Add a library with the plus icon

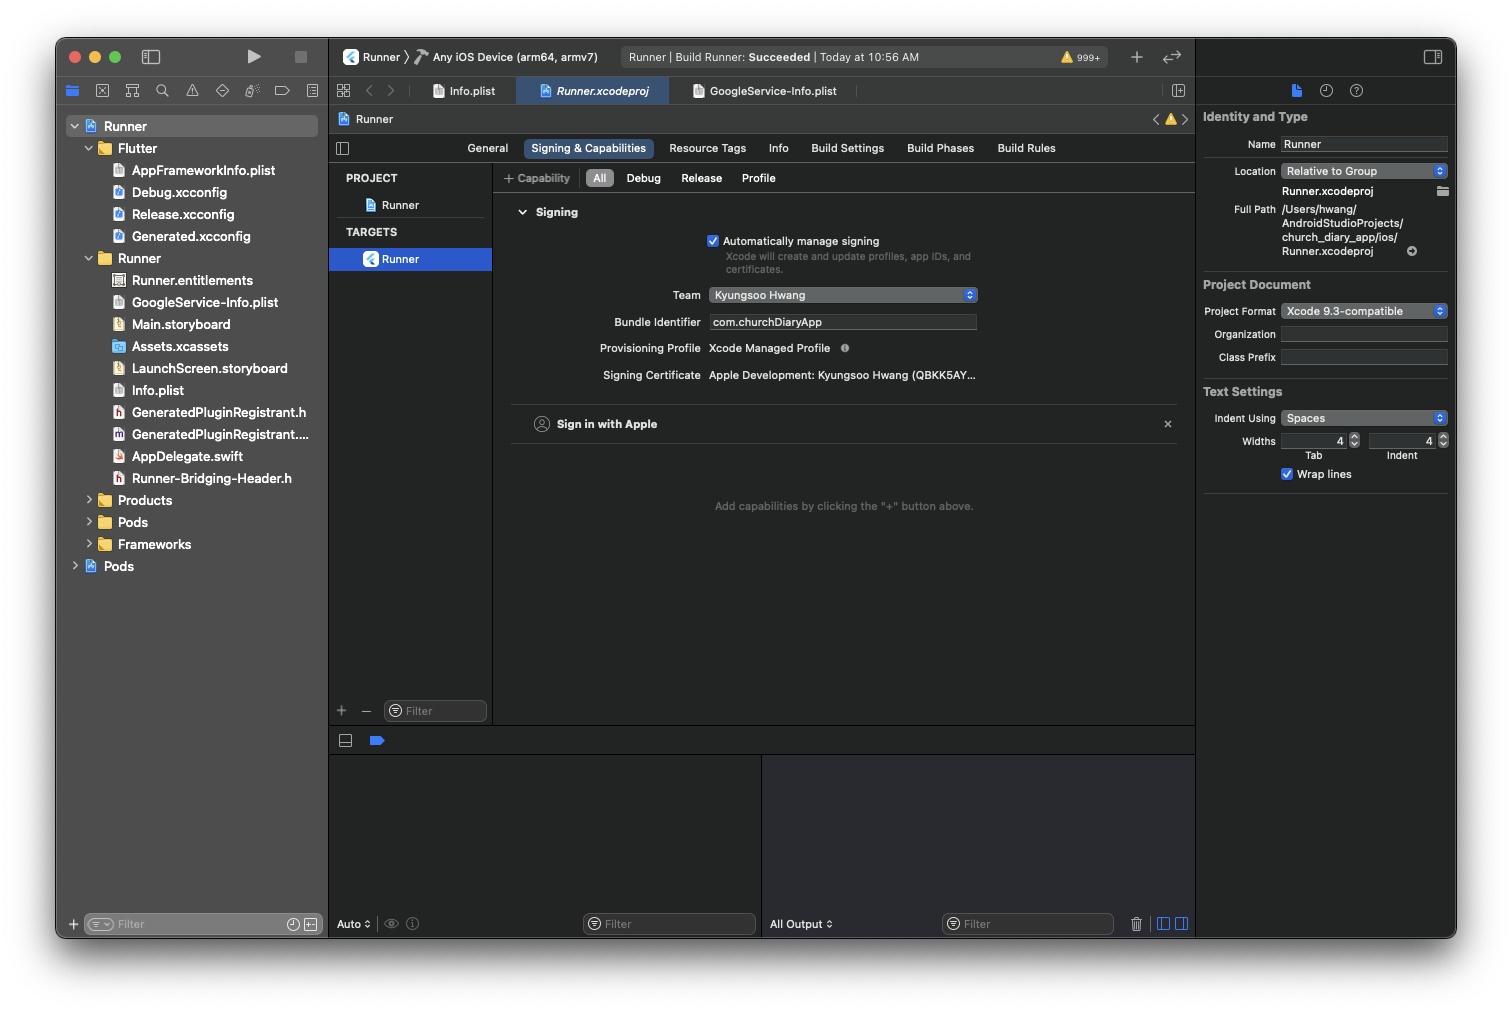click(1137, 57)
